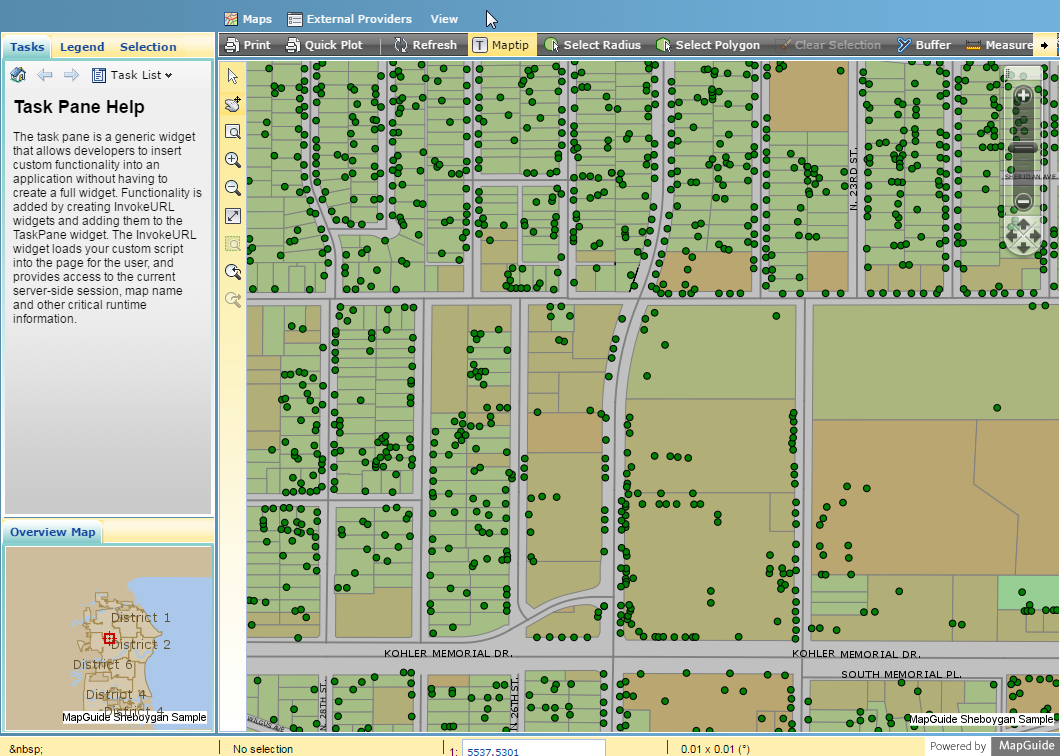Click the navigator zoom in plus button
Image resolution: width=1060 pixels, height=756 pixels.
tap(1023, 95)
